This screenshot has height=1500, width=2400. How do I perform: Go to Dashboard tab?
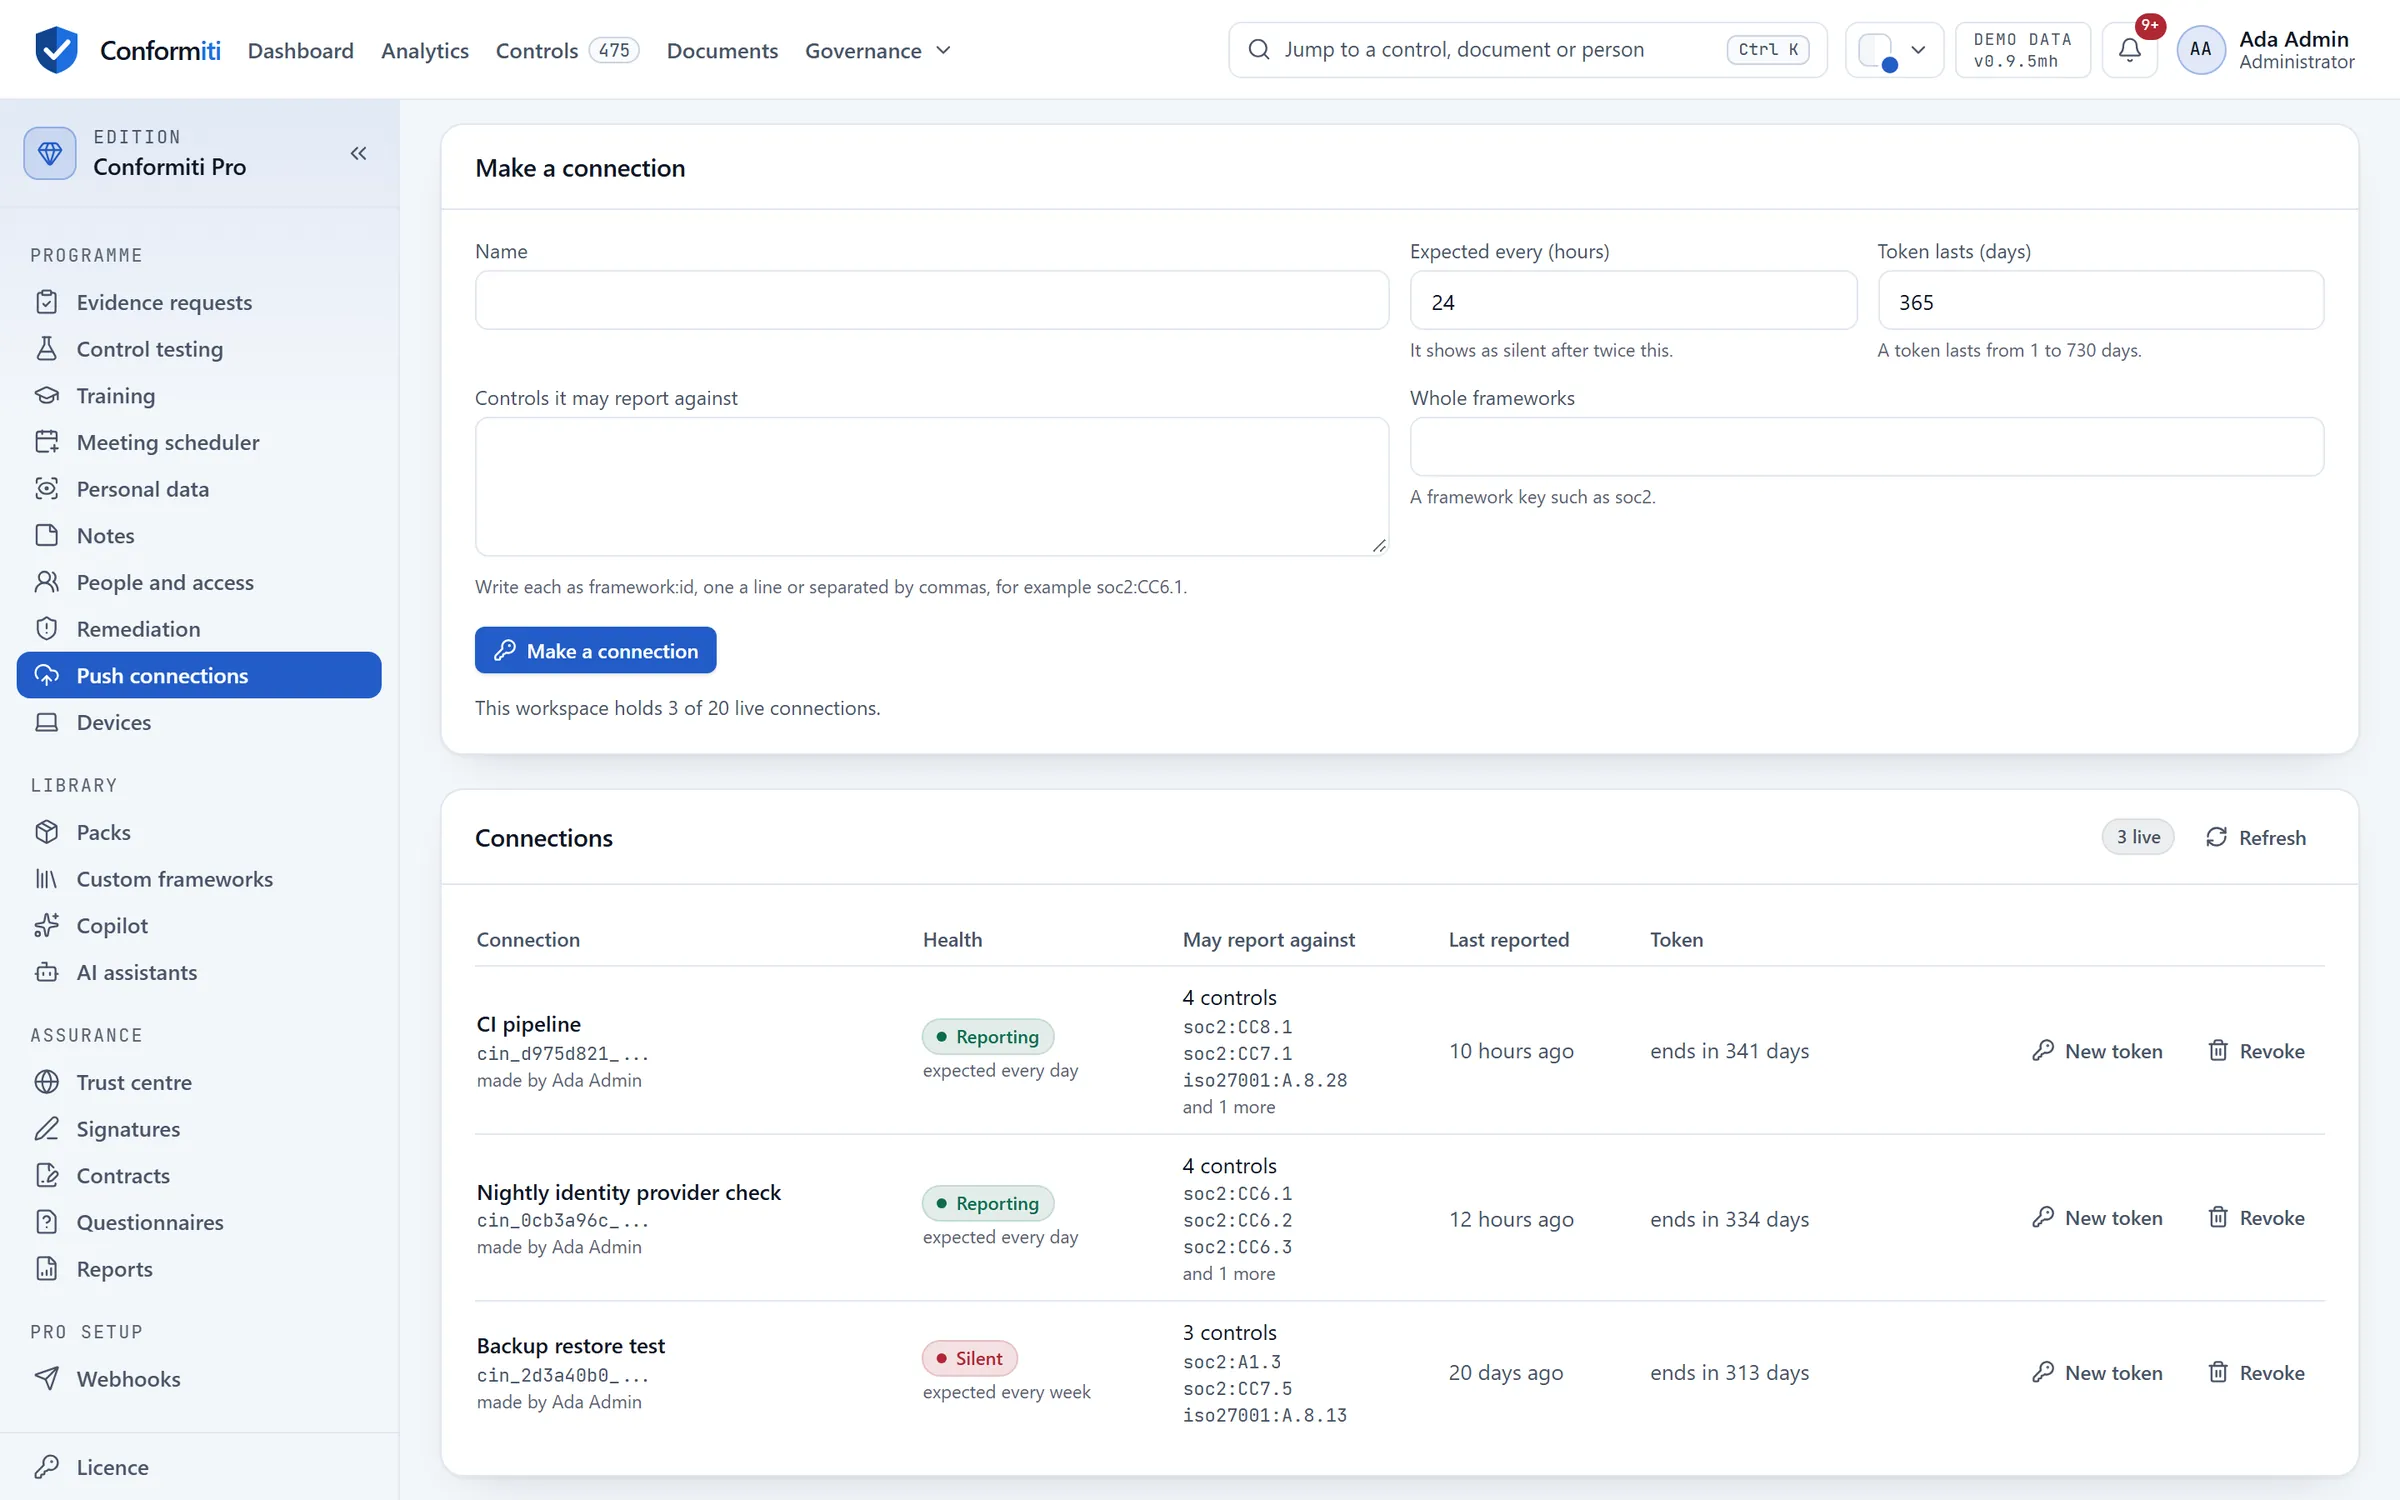300,50
